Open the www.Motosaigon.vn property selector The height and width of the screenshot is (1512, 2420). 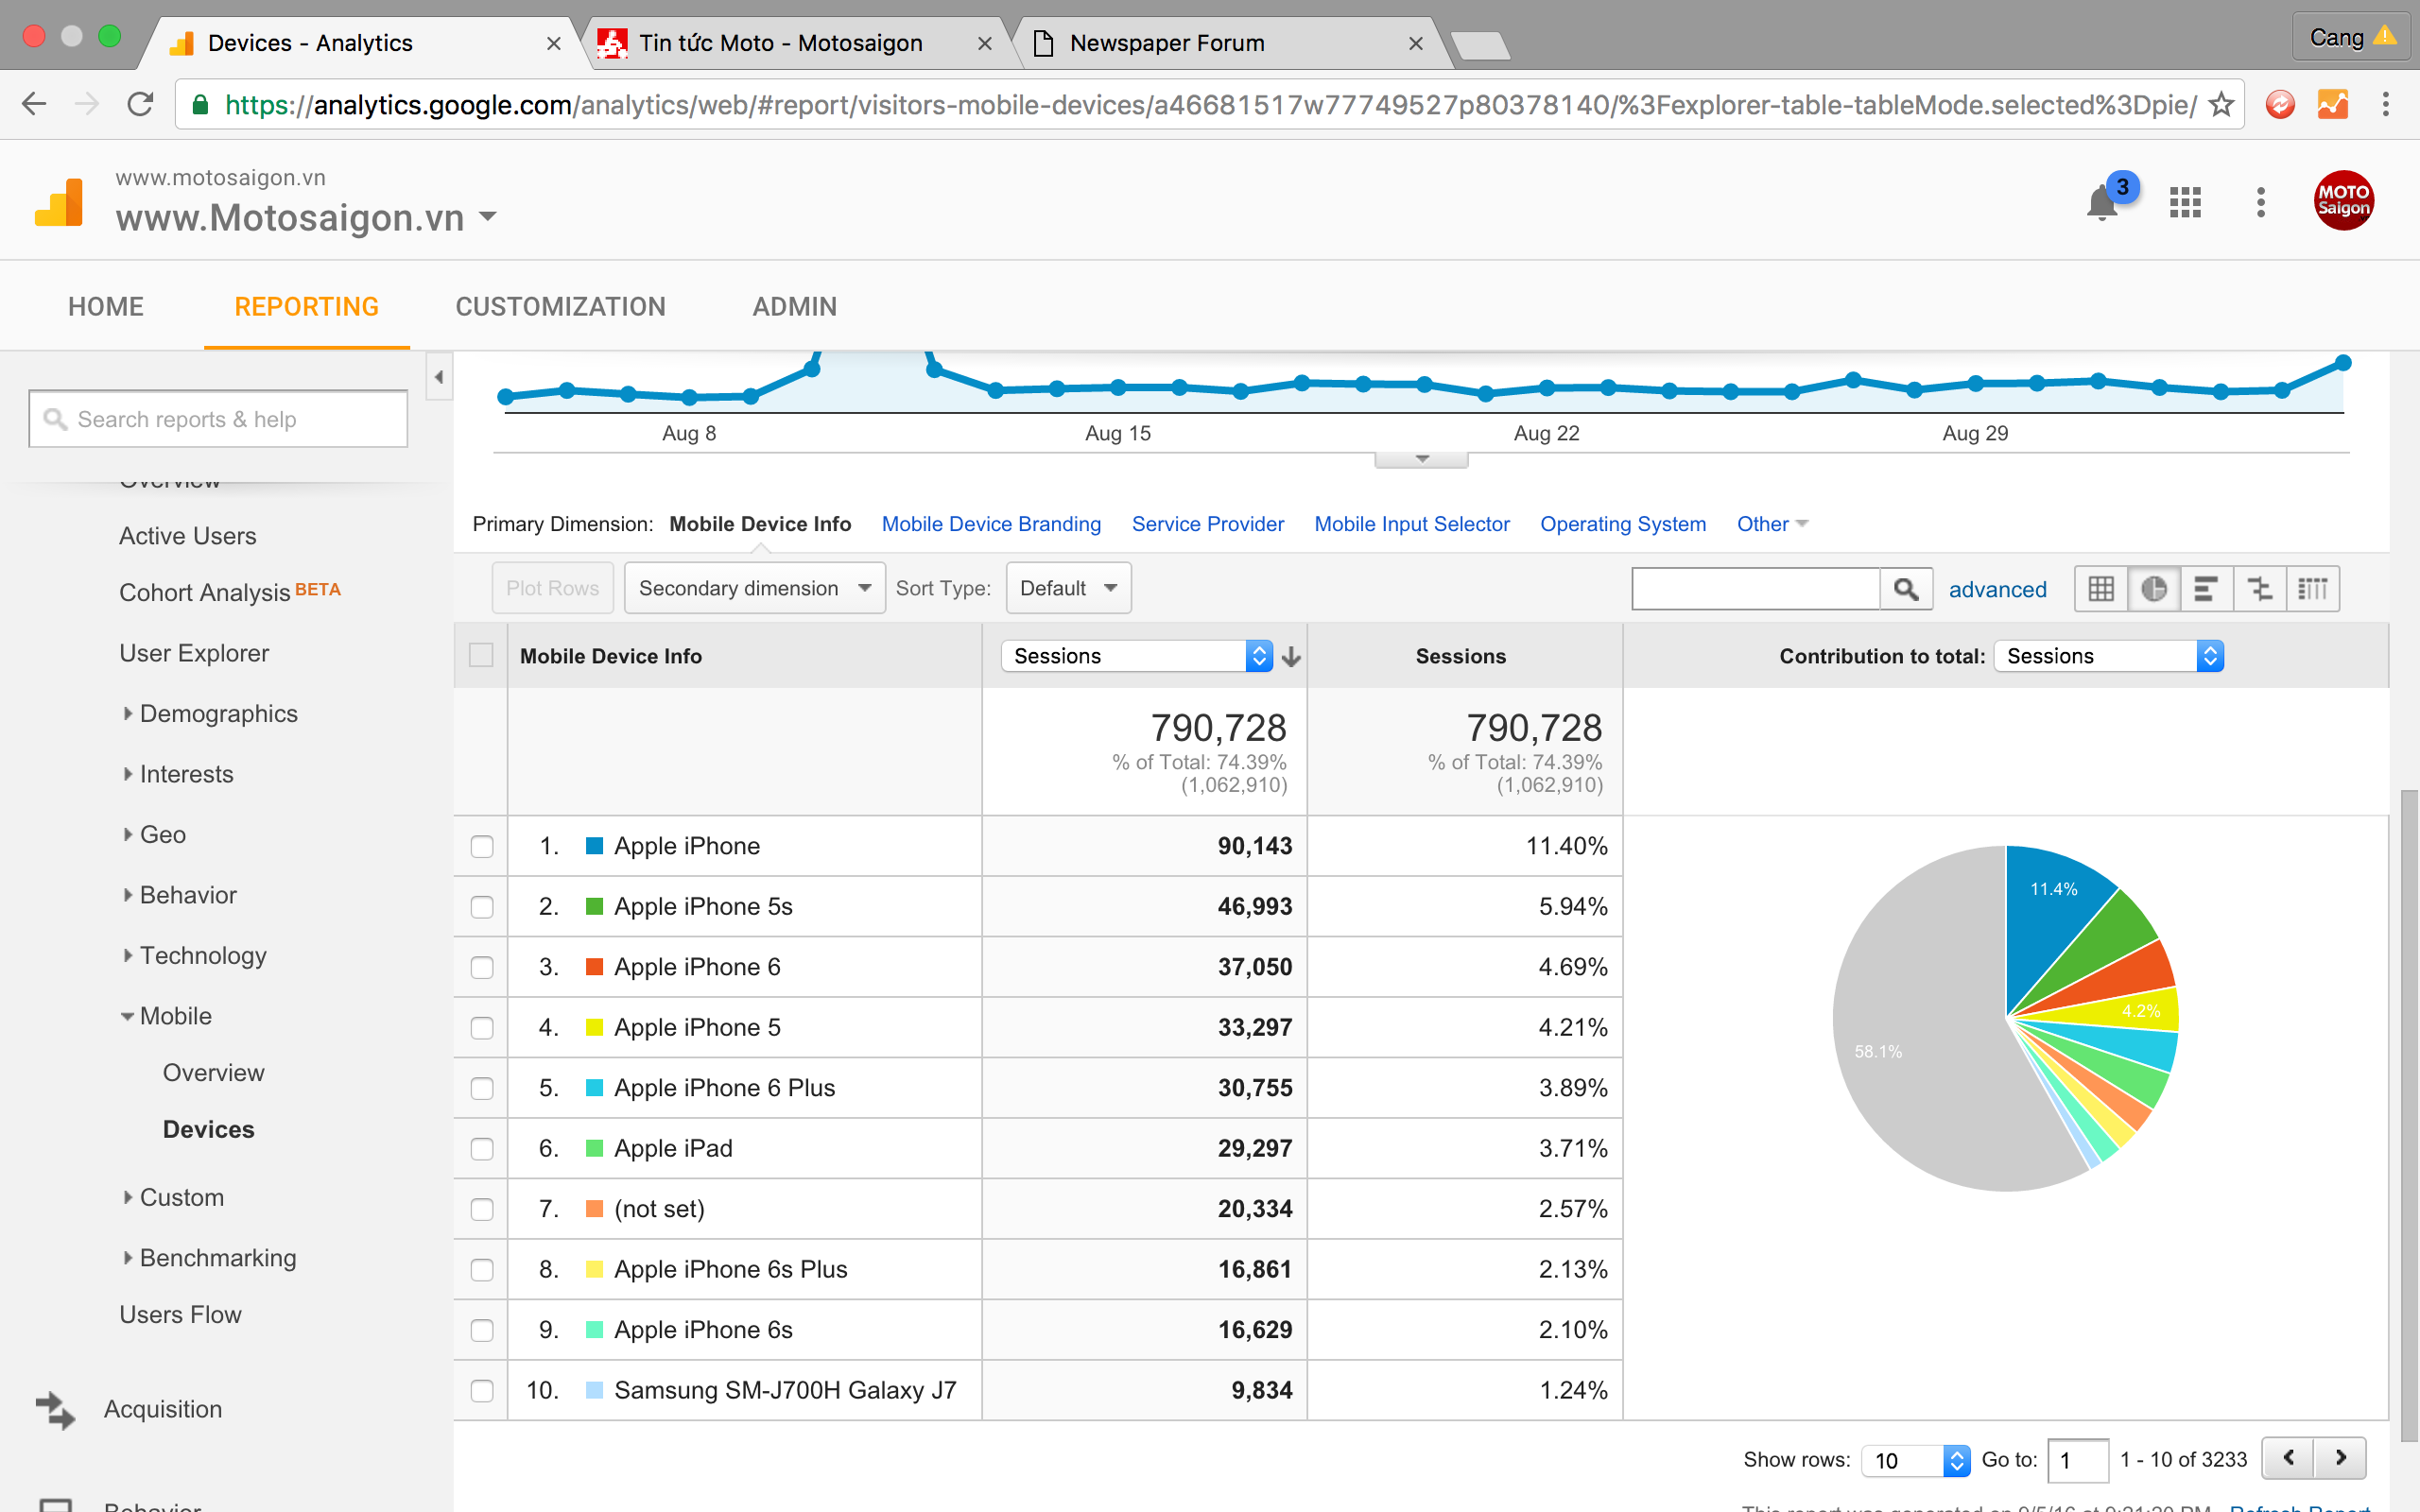306,217
